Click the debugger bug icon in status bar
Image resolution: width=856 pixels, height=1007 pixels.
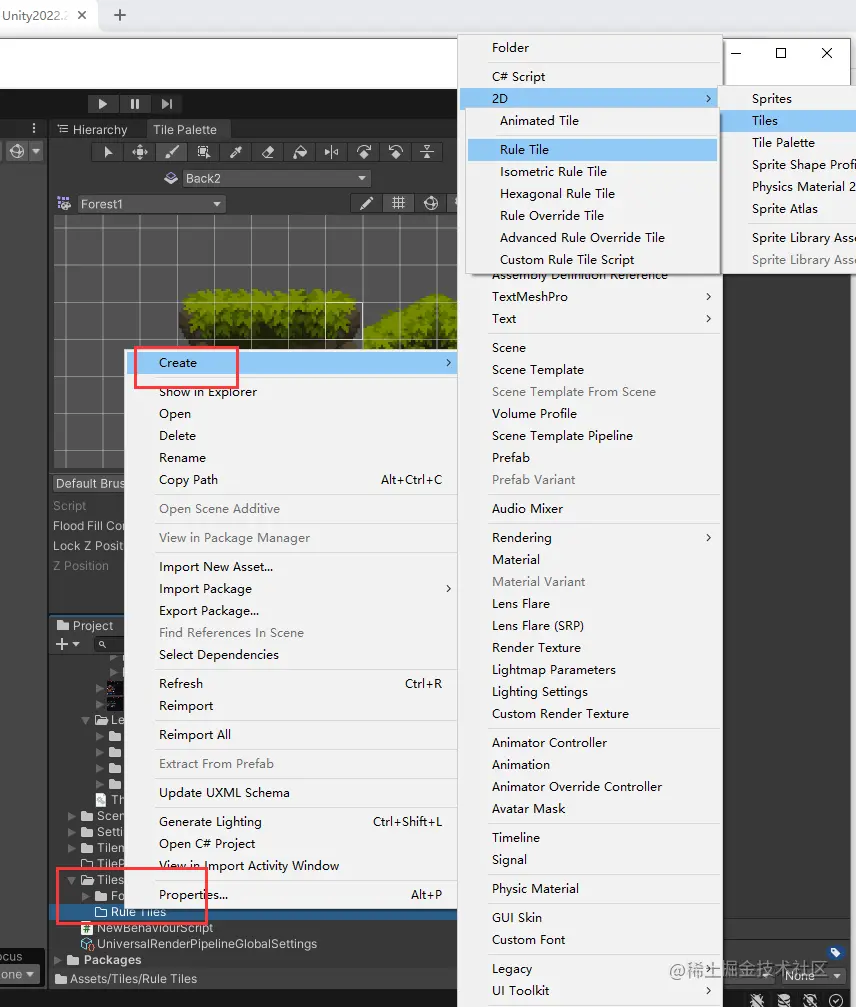757,1000
